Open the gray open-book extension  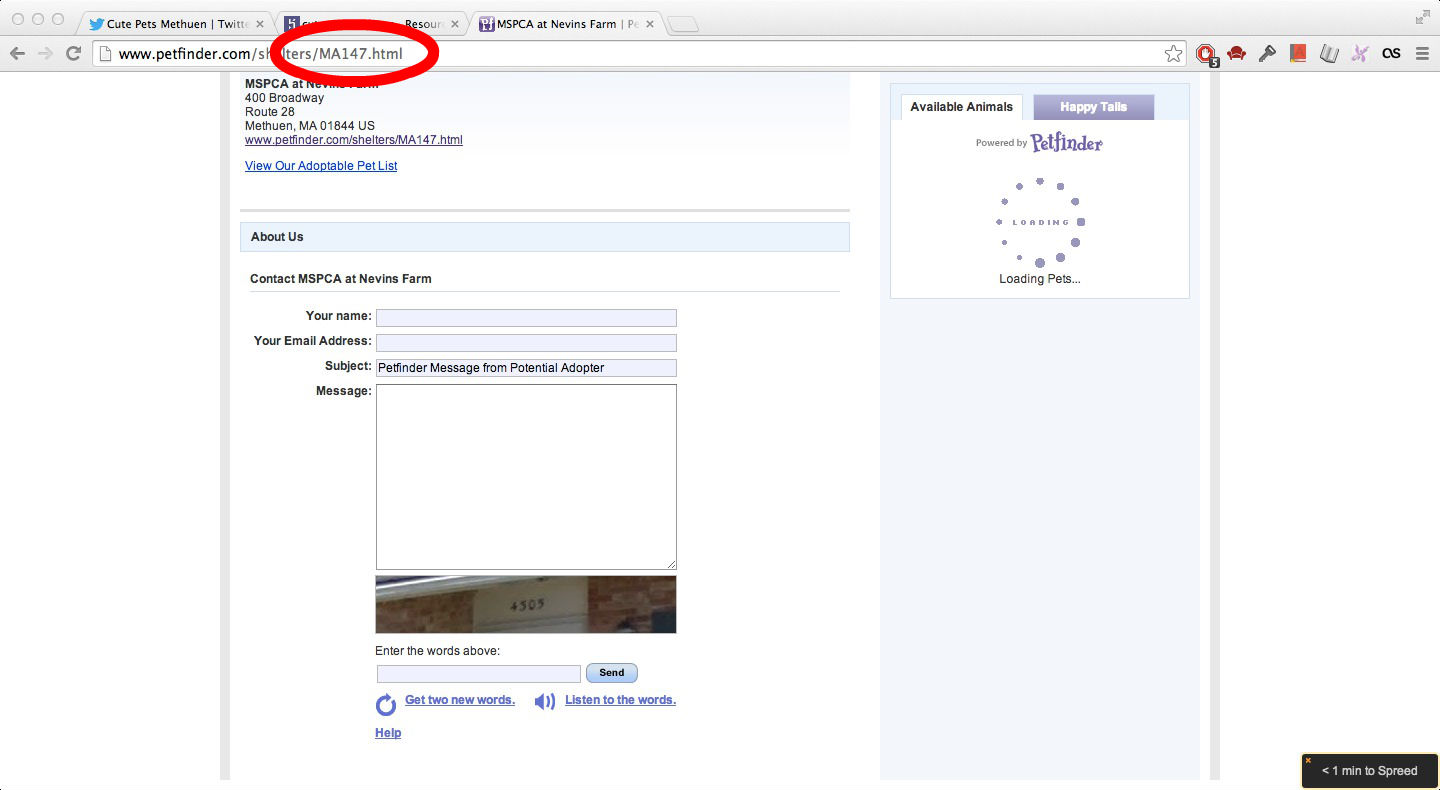tap(1329, 54)
